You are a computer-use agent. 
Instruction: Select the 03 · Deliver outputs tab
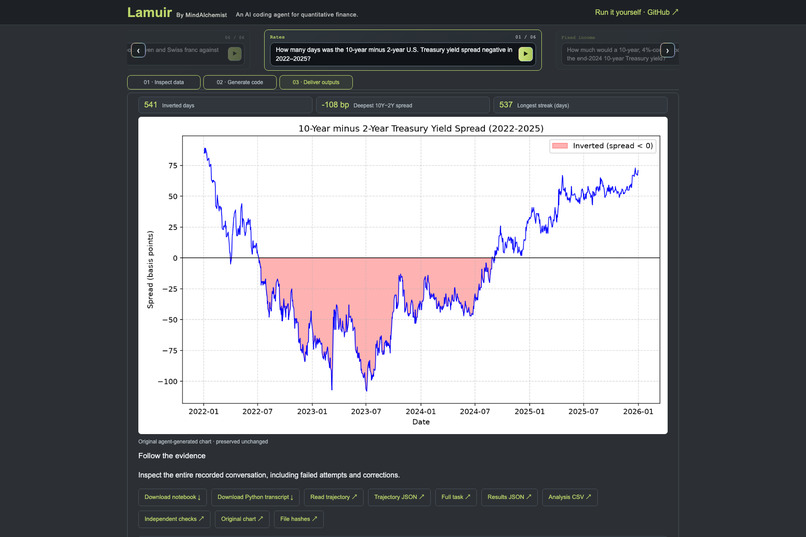click(316, 82)
